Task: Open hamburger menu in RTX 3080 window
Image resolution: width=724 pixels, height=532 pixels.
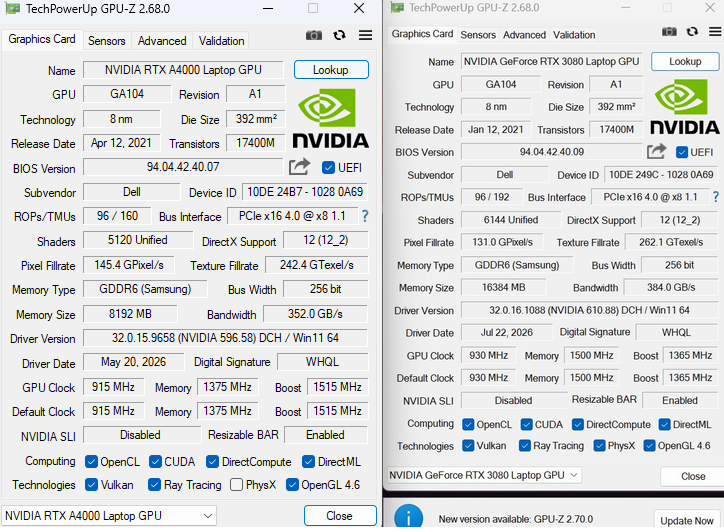Action: [x=715, y=31]
